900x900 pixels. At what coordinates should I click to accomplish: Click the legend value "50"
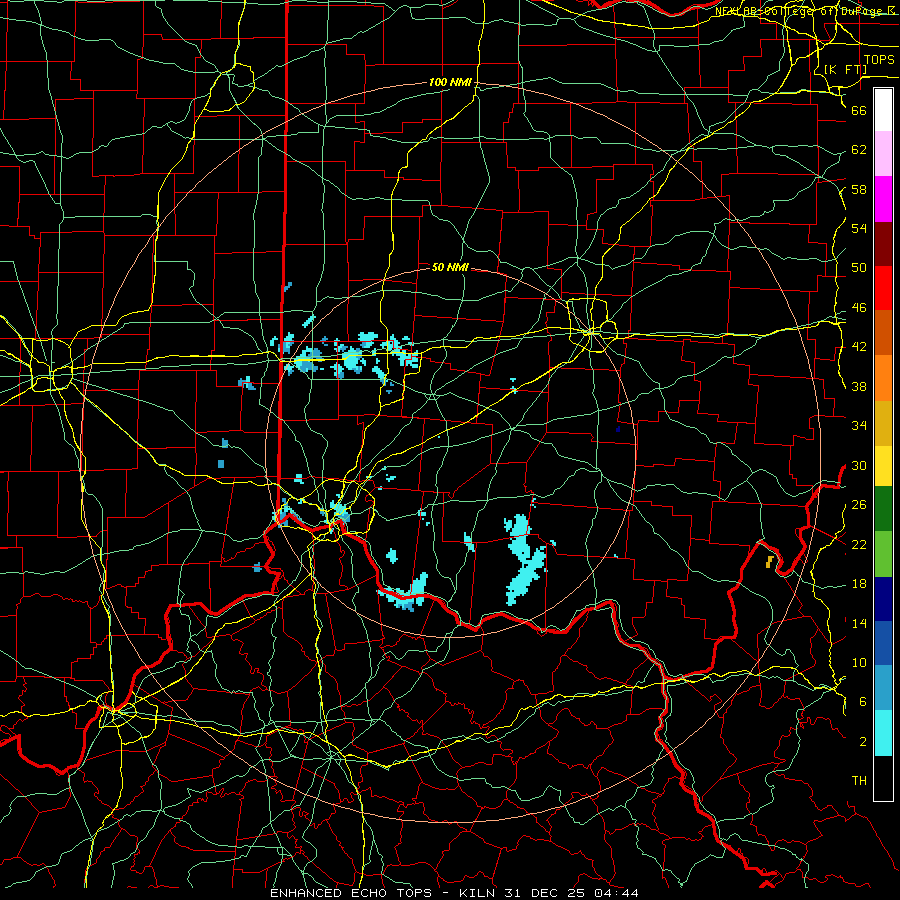click(x=859, y=268)
